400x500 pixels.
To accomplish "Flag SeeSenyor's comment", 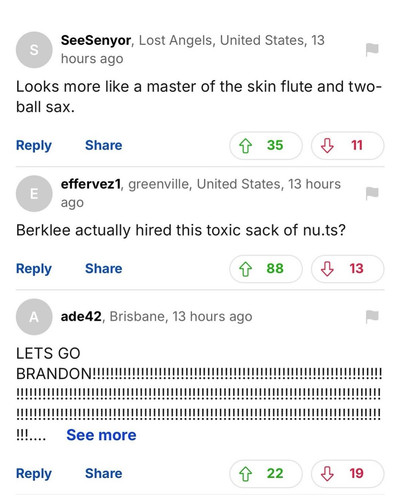I will (372, 50).
